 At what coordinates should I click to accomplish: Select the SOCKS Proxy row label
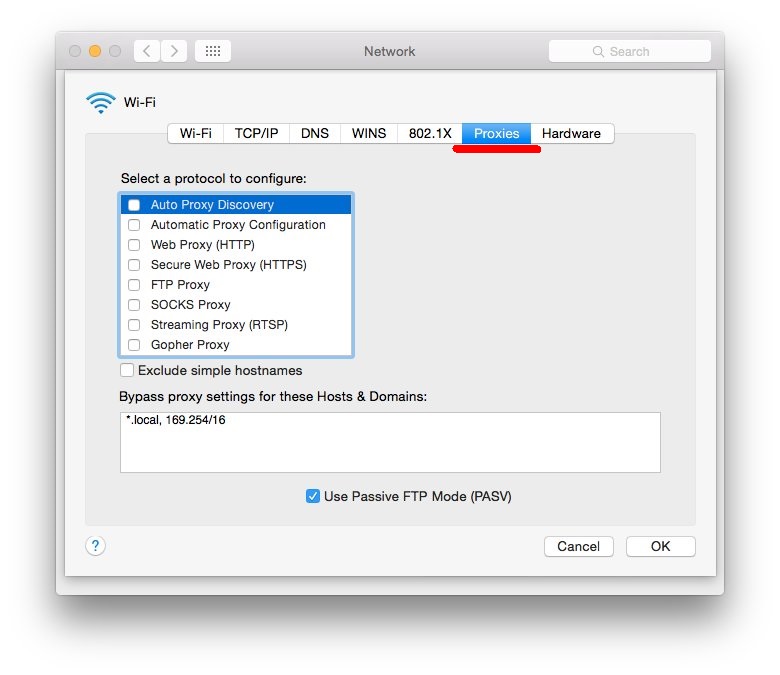tap(191, 304)
